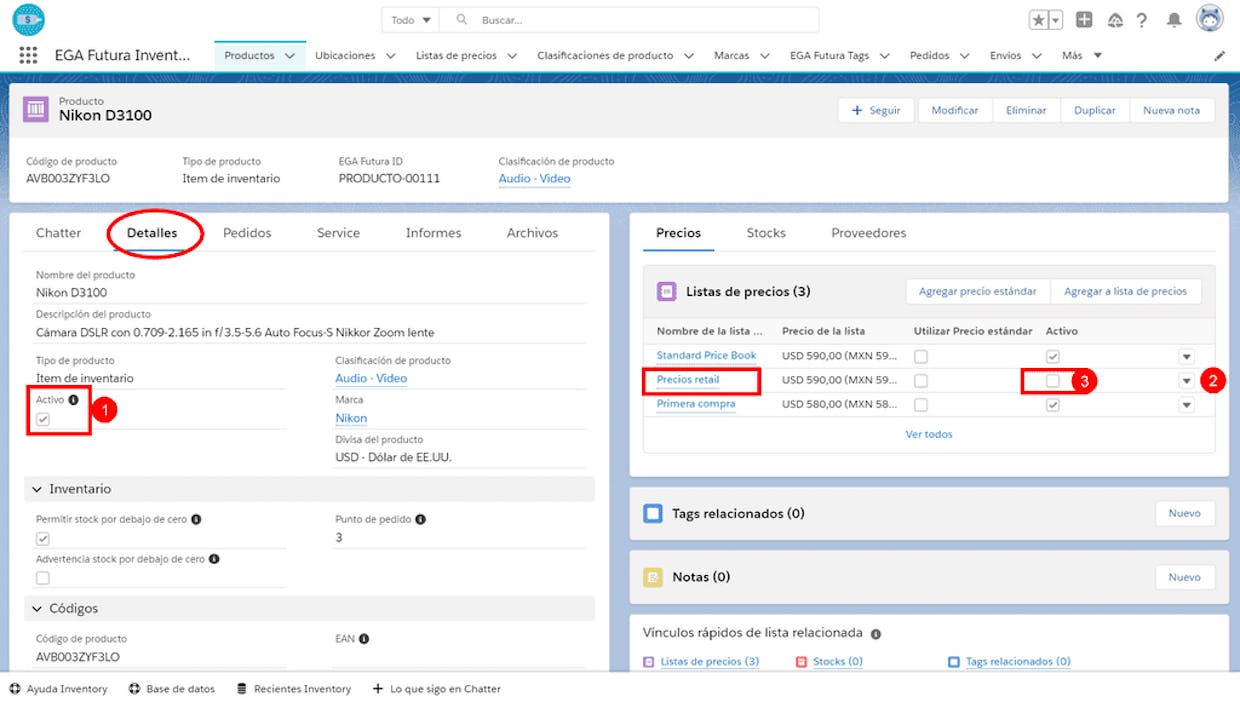1240x702 pixels.
Task: Open the Primera compra price list link
Action: click(x=696, y=404)
